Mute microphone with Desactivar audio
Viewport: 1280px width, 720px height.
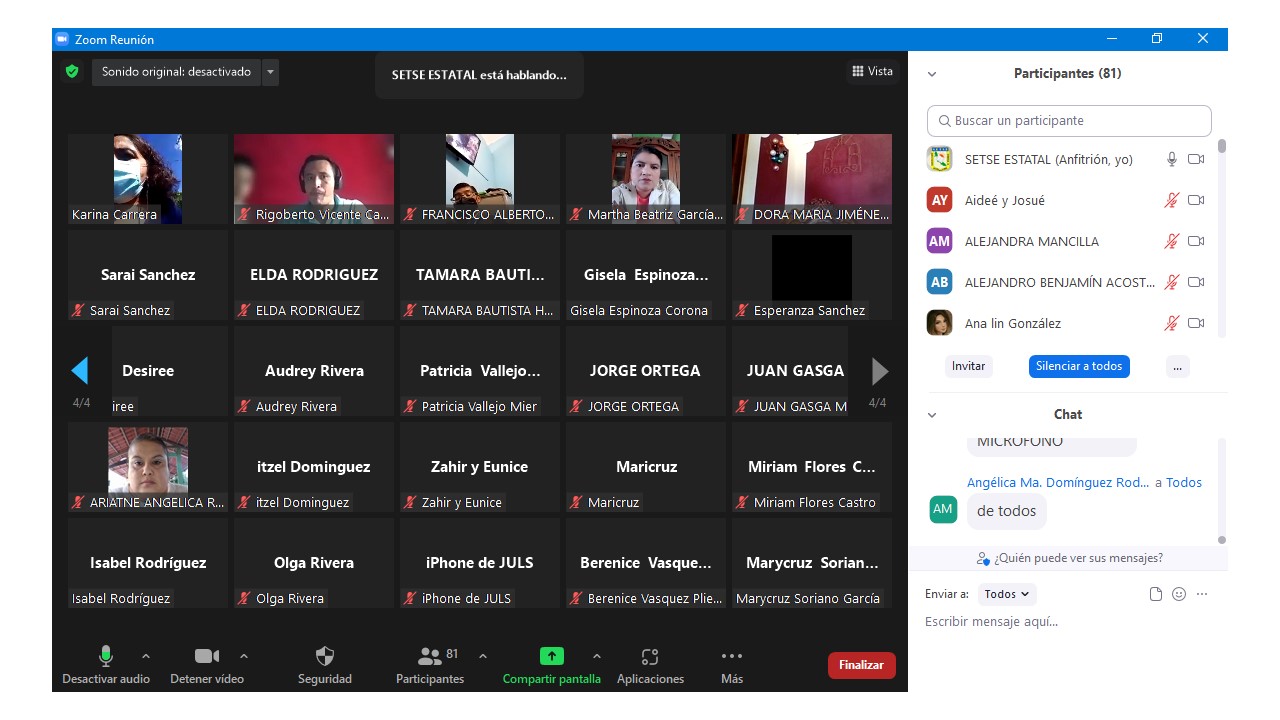click(105, 657)
